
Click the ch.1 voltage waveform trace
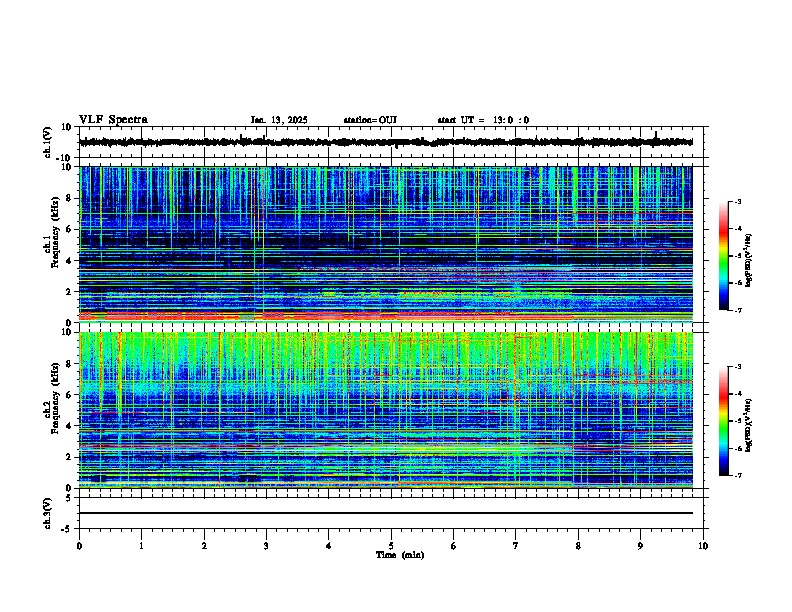(386, 142)
